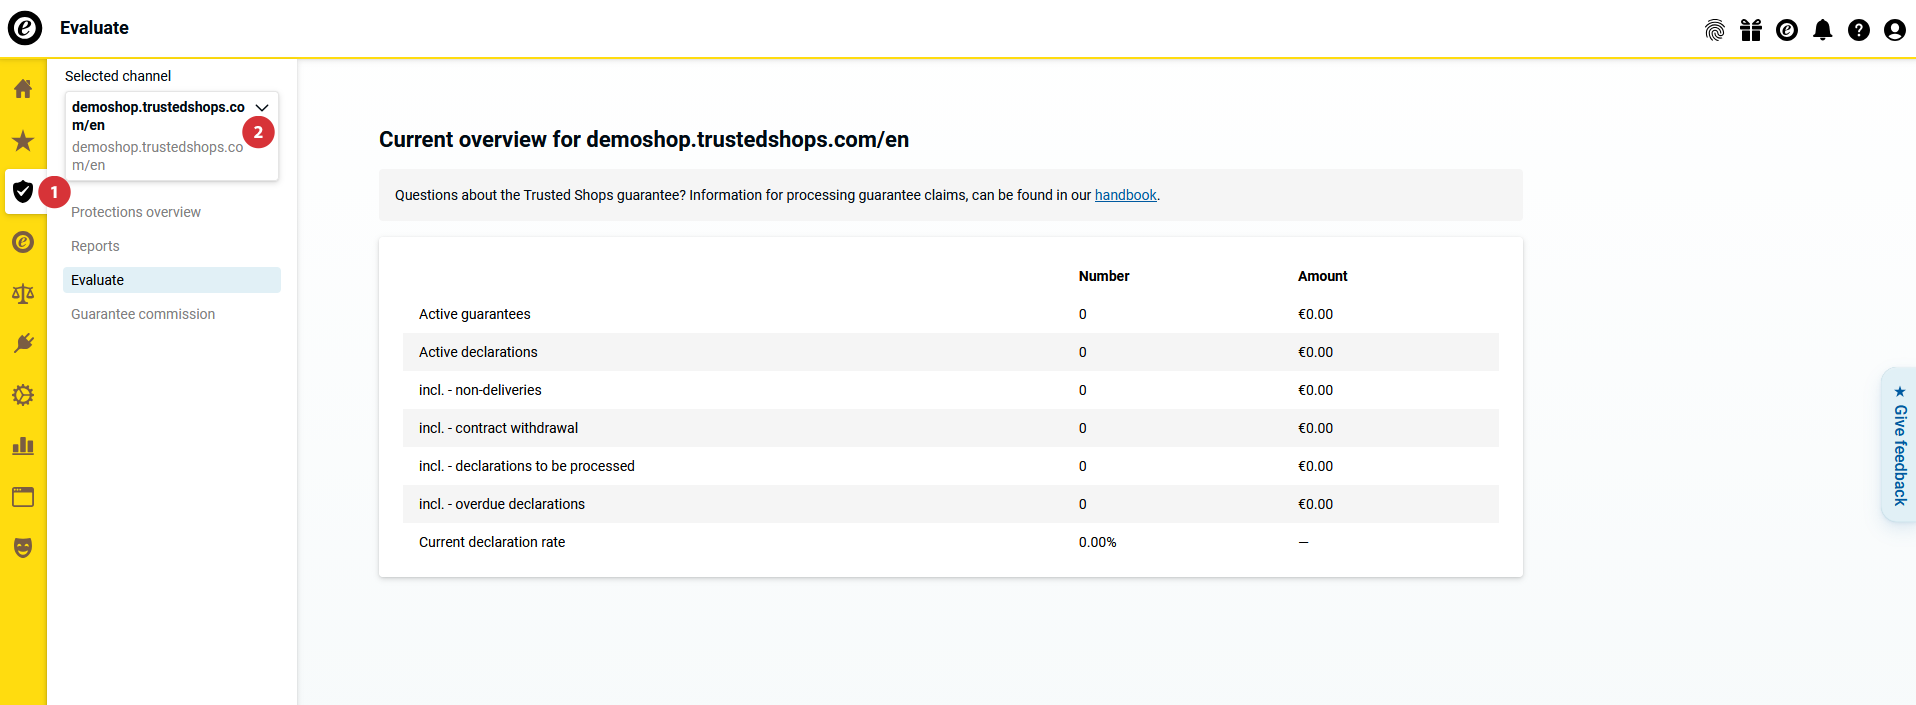The height and width of the screenshot is (705, 1916).
Task: Click the €0.00 amount for Active guarantees
Action: (x=1315, y=314)
